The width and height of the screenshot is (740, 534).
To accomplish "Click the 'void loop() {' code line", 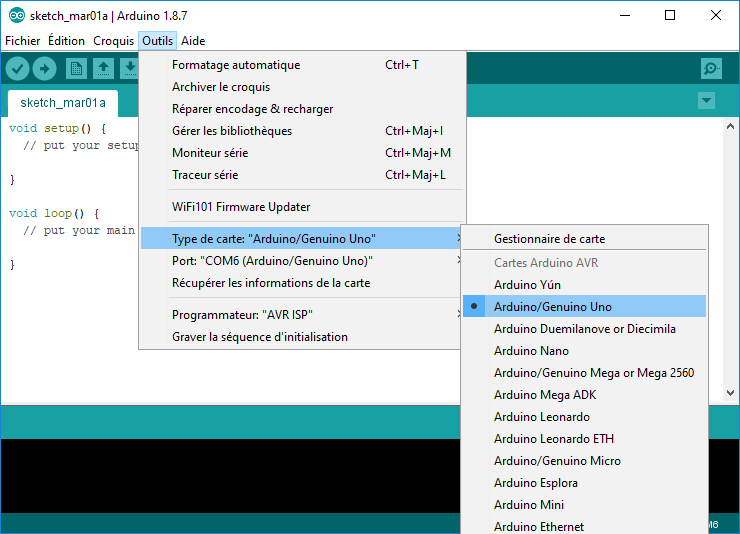I will pyautogui.click(x=54, y=213).
